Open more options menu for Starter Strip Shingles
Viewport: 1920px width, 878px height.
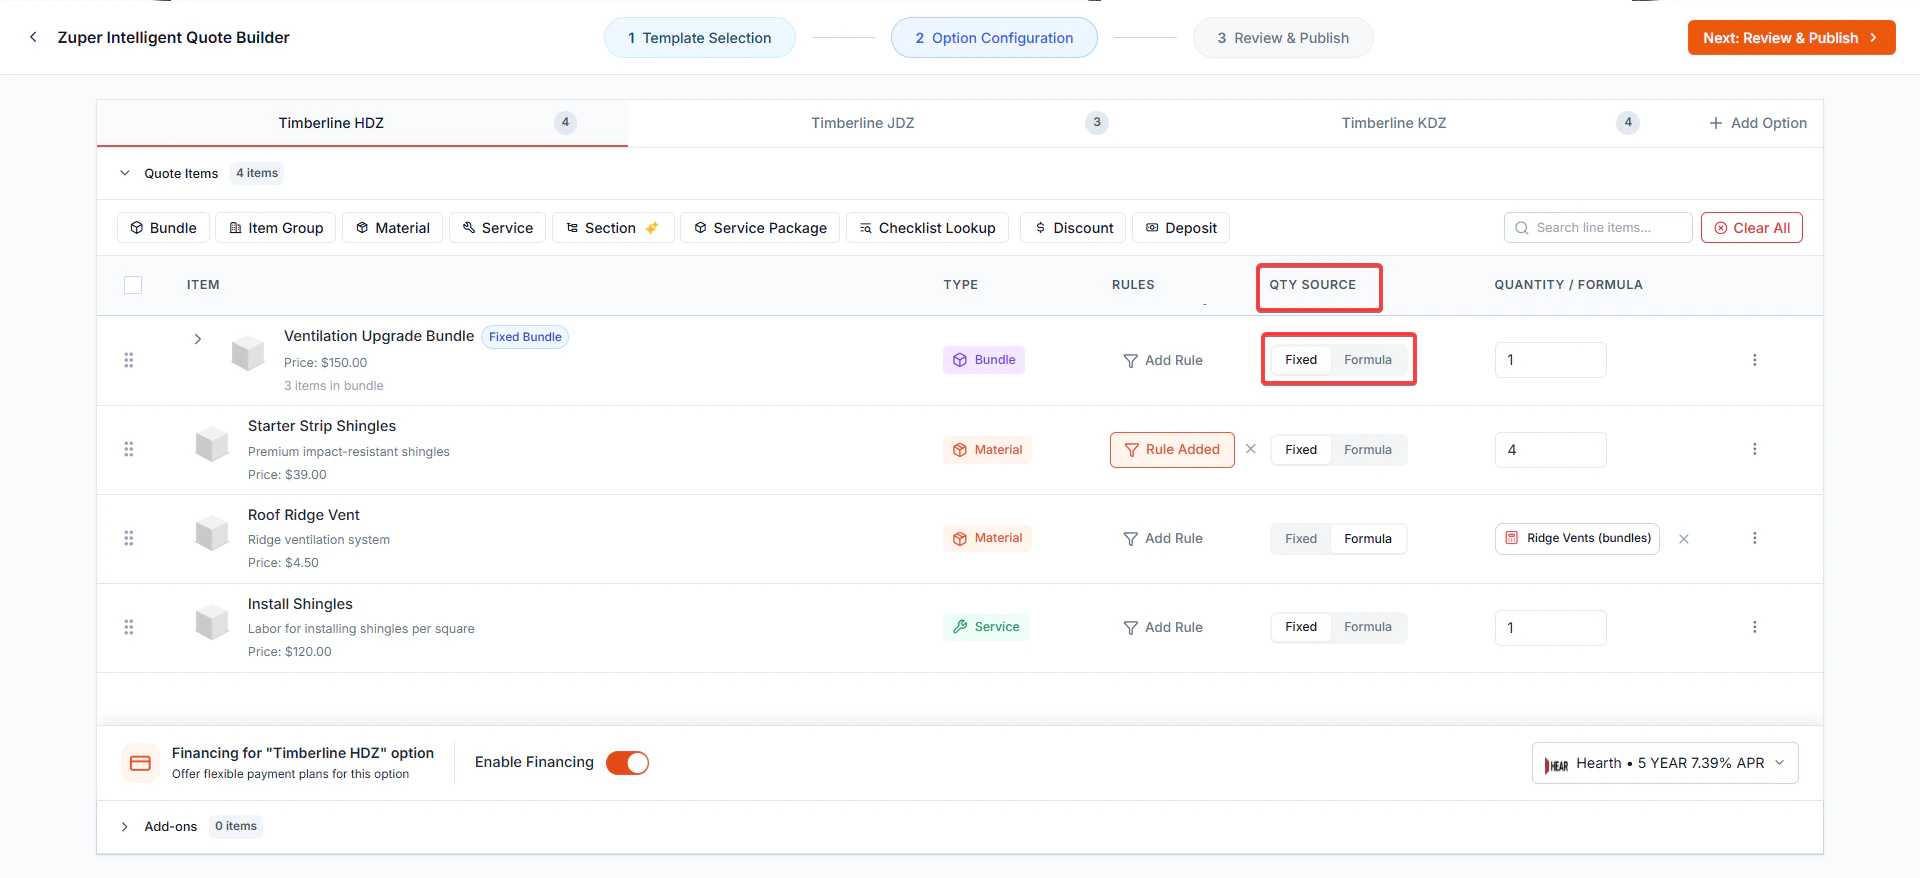pos(1754,449)
